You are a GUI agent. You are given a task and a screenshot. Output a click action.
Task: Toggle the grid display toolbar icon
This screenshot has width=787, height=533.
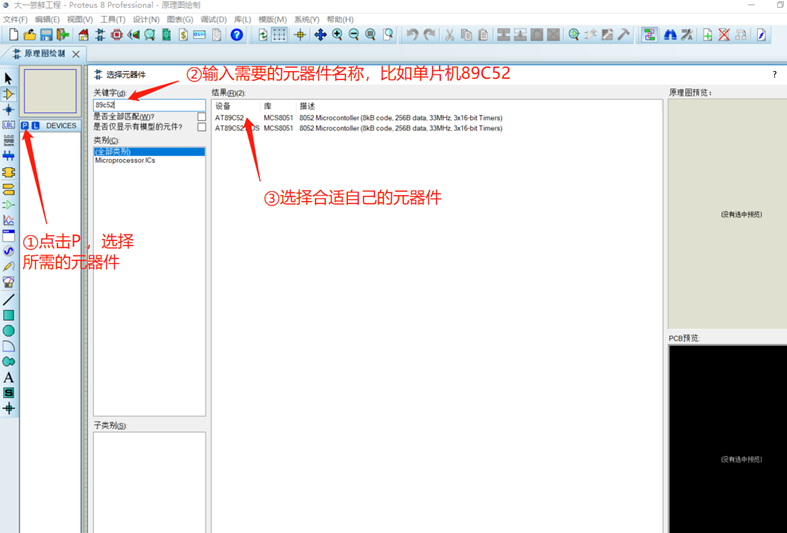[279, 35]
